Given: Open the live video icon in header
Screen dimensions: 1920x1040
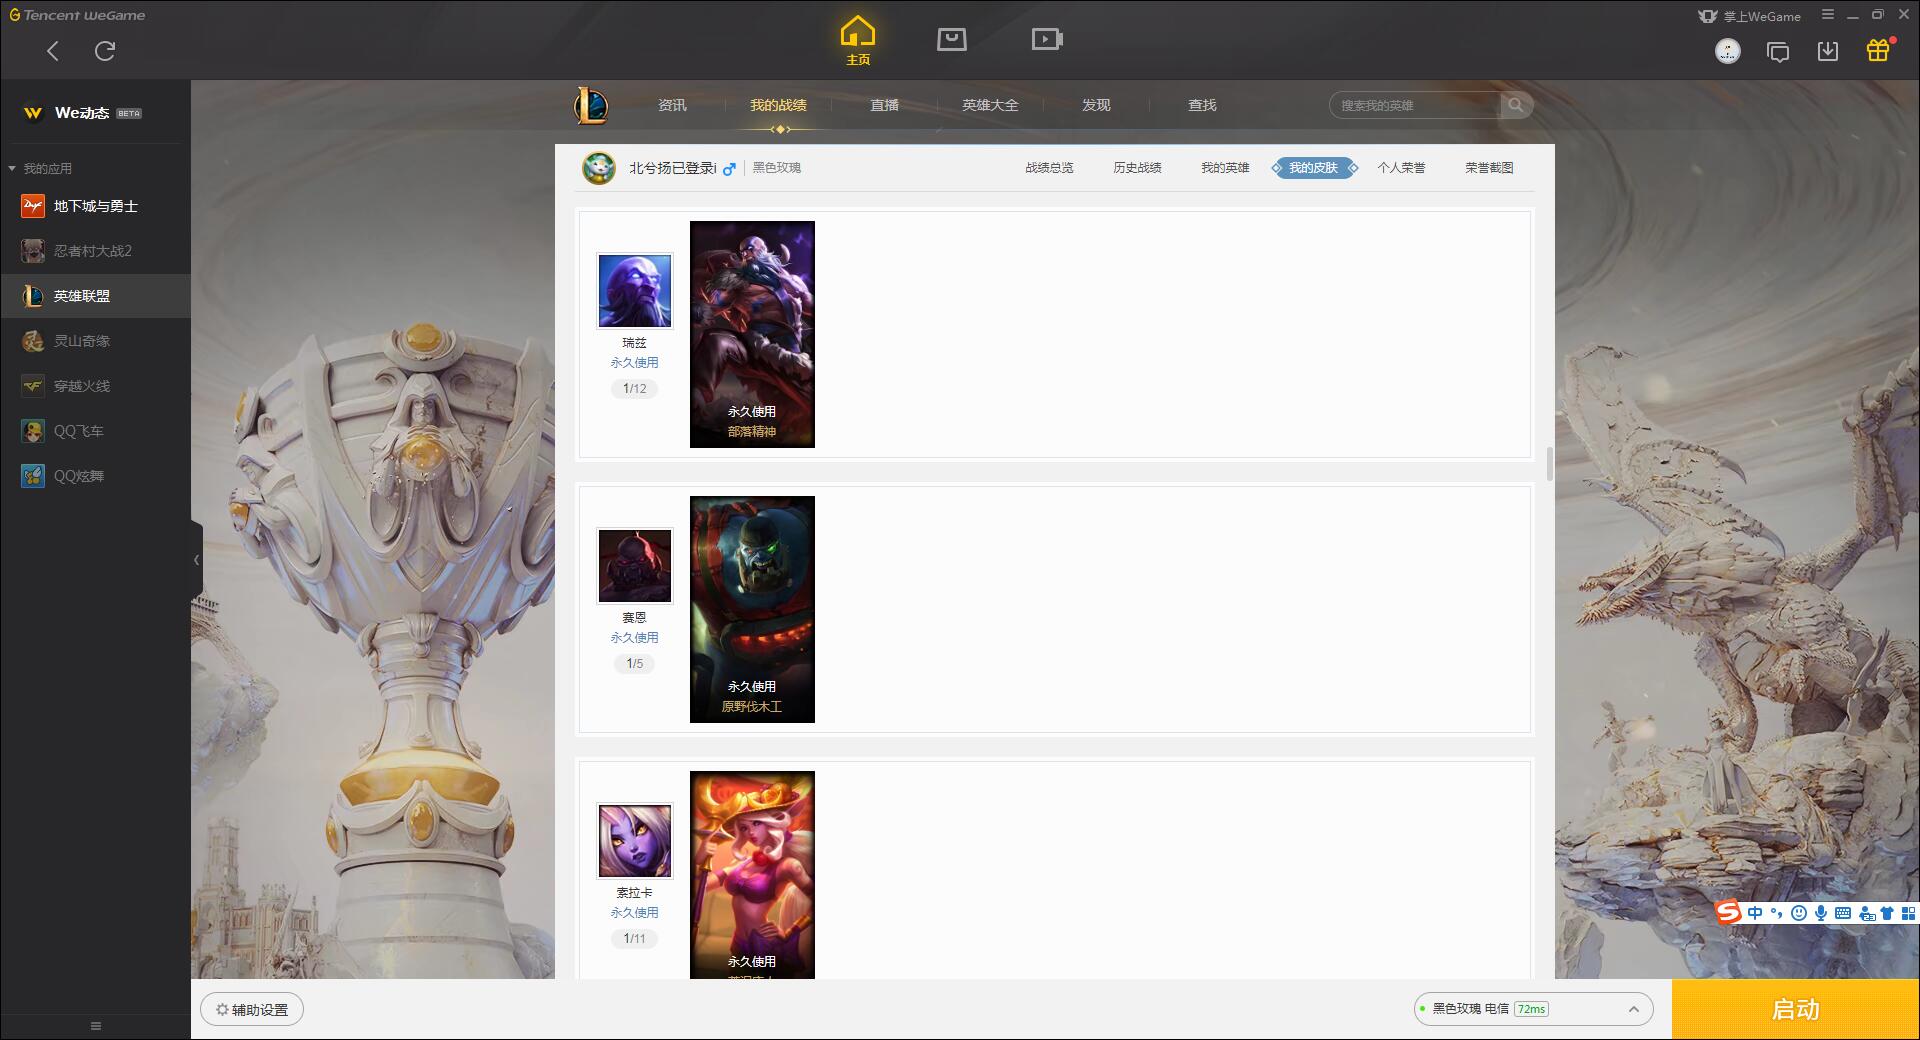Looking at the screenshot, I should 1047,39.
